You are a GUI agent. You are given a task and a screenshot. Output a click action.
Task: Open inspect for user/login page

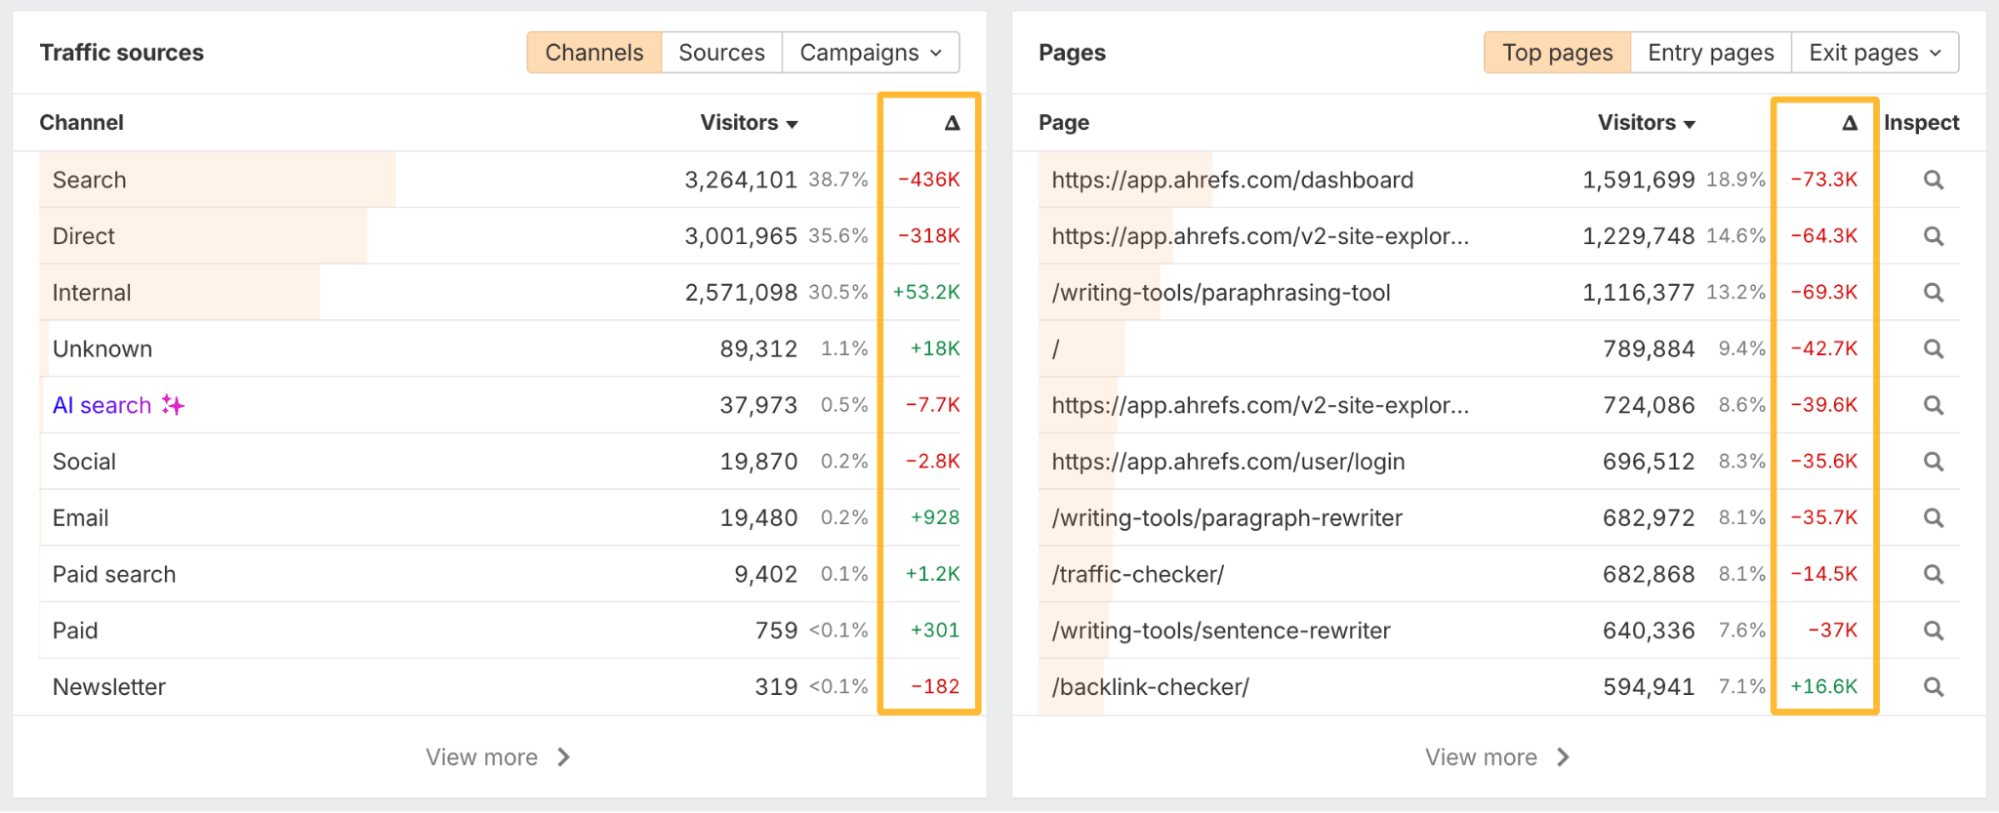tap(1933, 462)
